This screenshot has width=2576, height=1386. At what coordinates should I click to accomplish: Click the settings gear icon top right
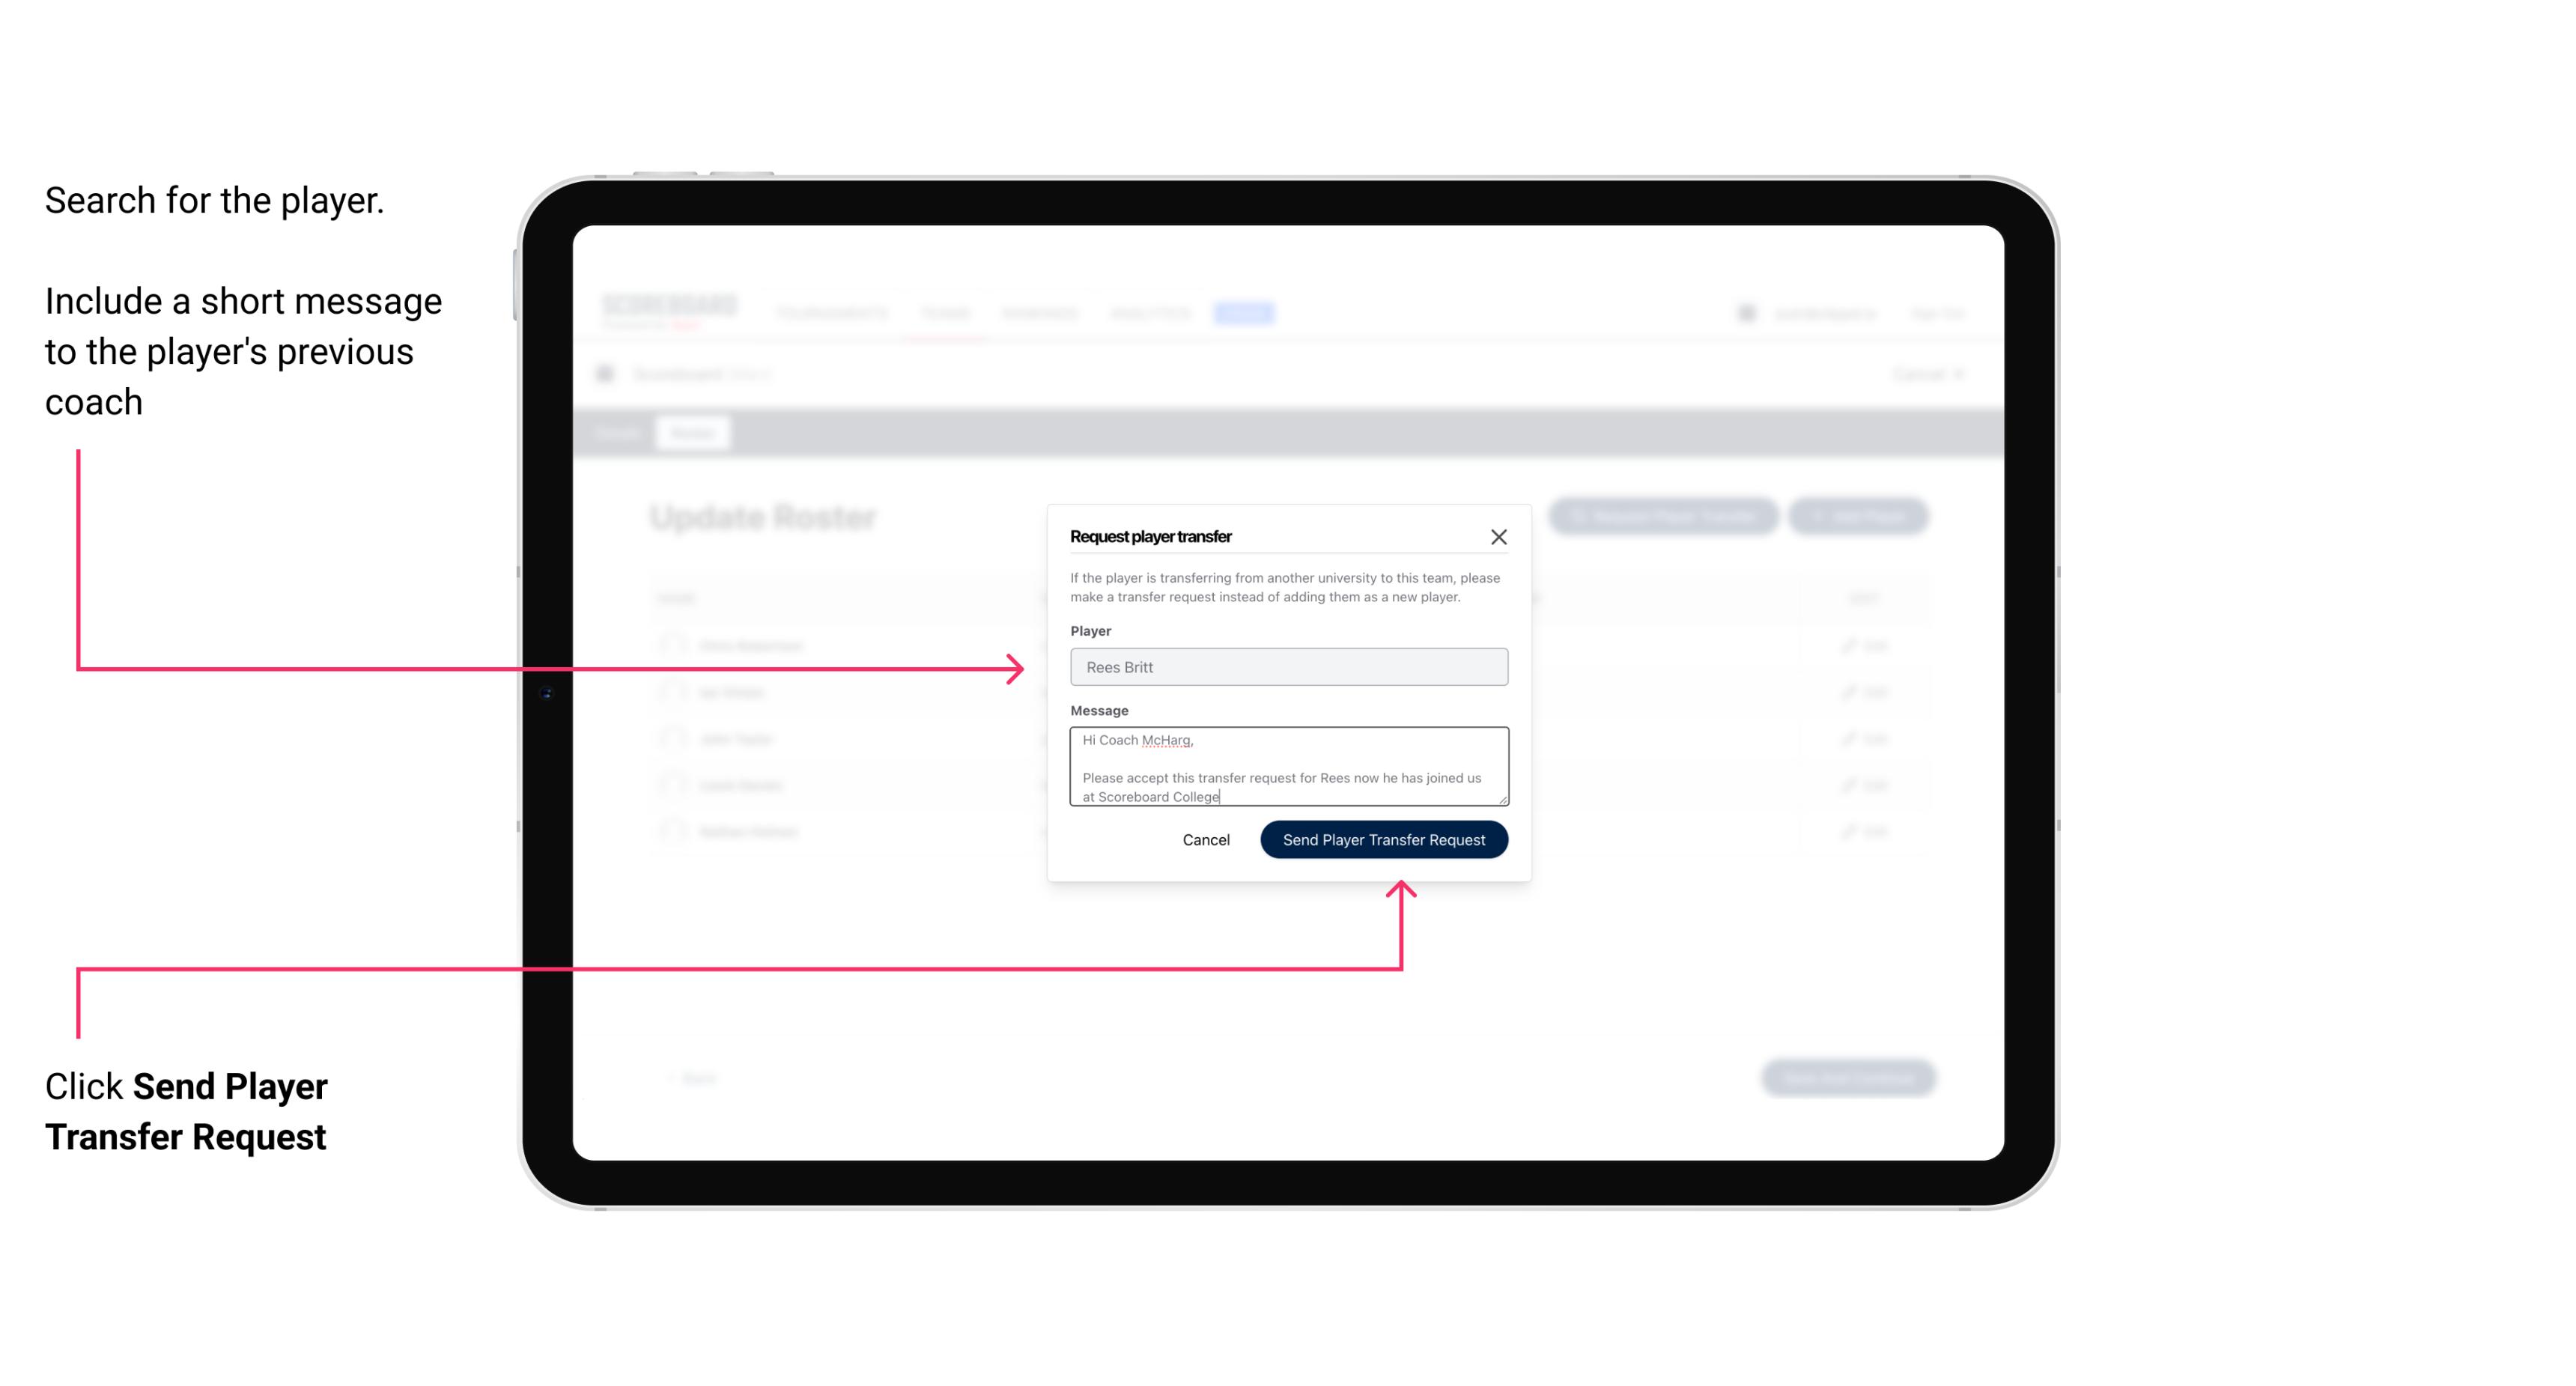[1746, 312]
